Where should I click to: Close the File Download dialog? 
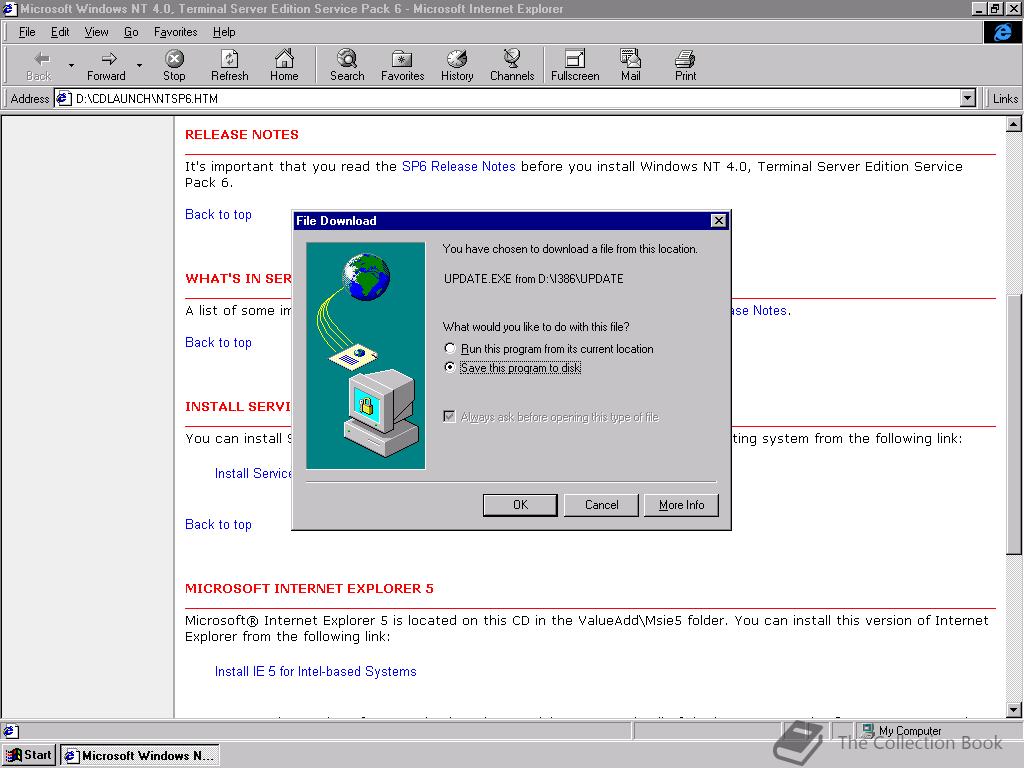[718, 221]
